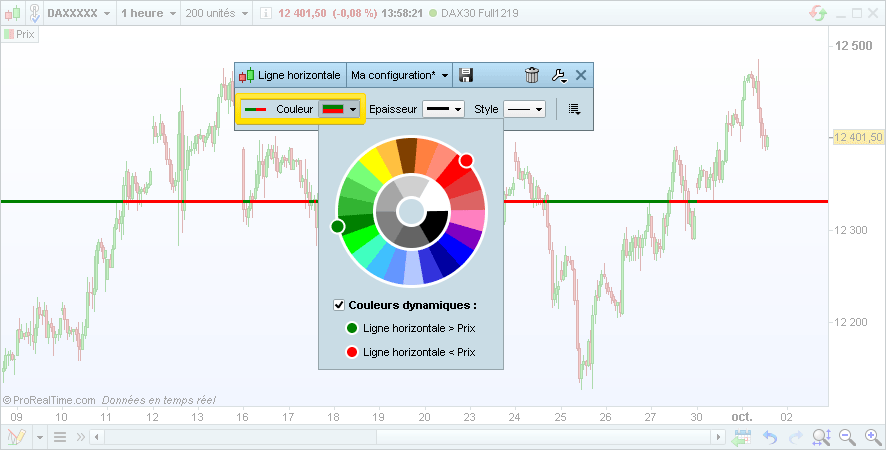Click the 12 401,50 price axis label

(x=858, y=137)
